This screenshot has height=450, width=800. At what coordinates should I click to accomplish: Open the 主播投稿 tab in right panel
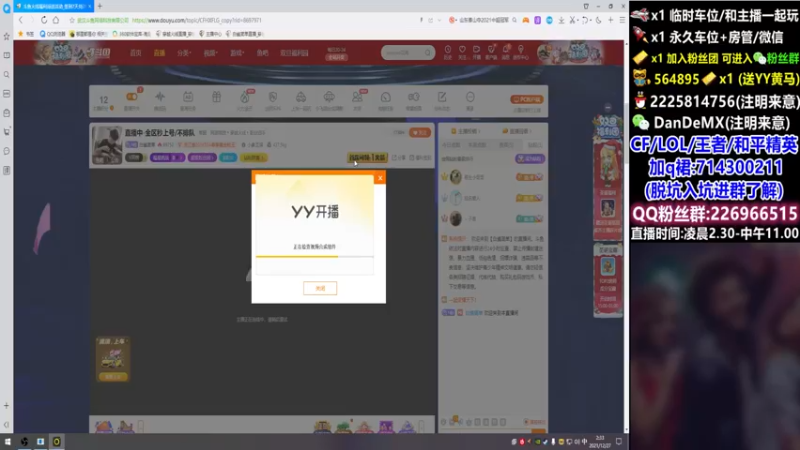(x=465, y=131)
